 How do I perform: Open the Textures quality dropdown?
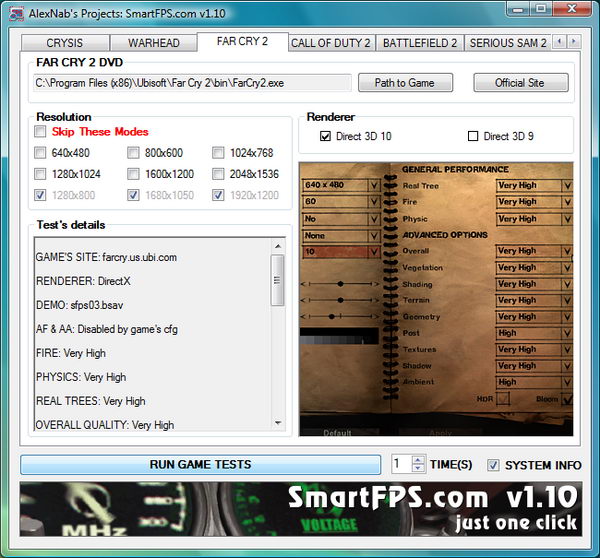pyautogui.click(x=534, y=349)
